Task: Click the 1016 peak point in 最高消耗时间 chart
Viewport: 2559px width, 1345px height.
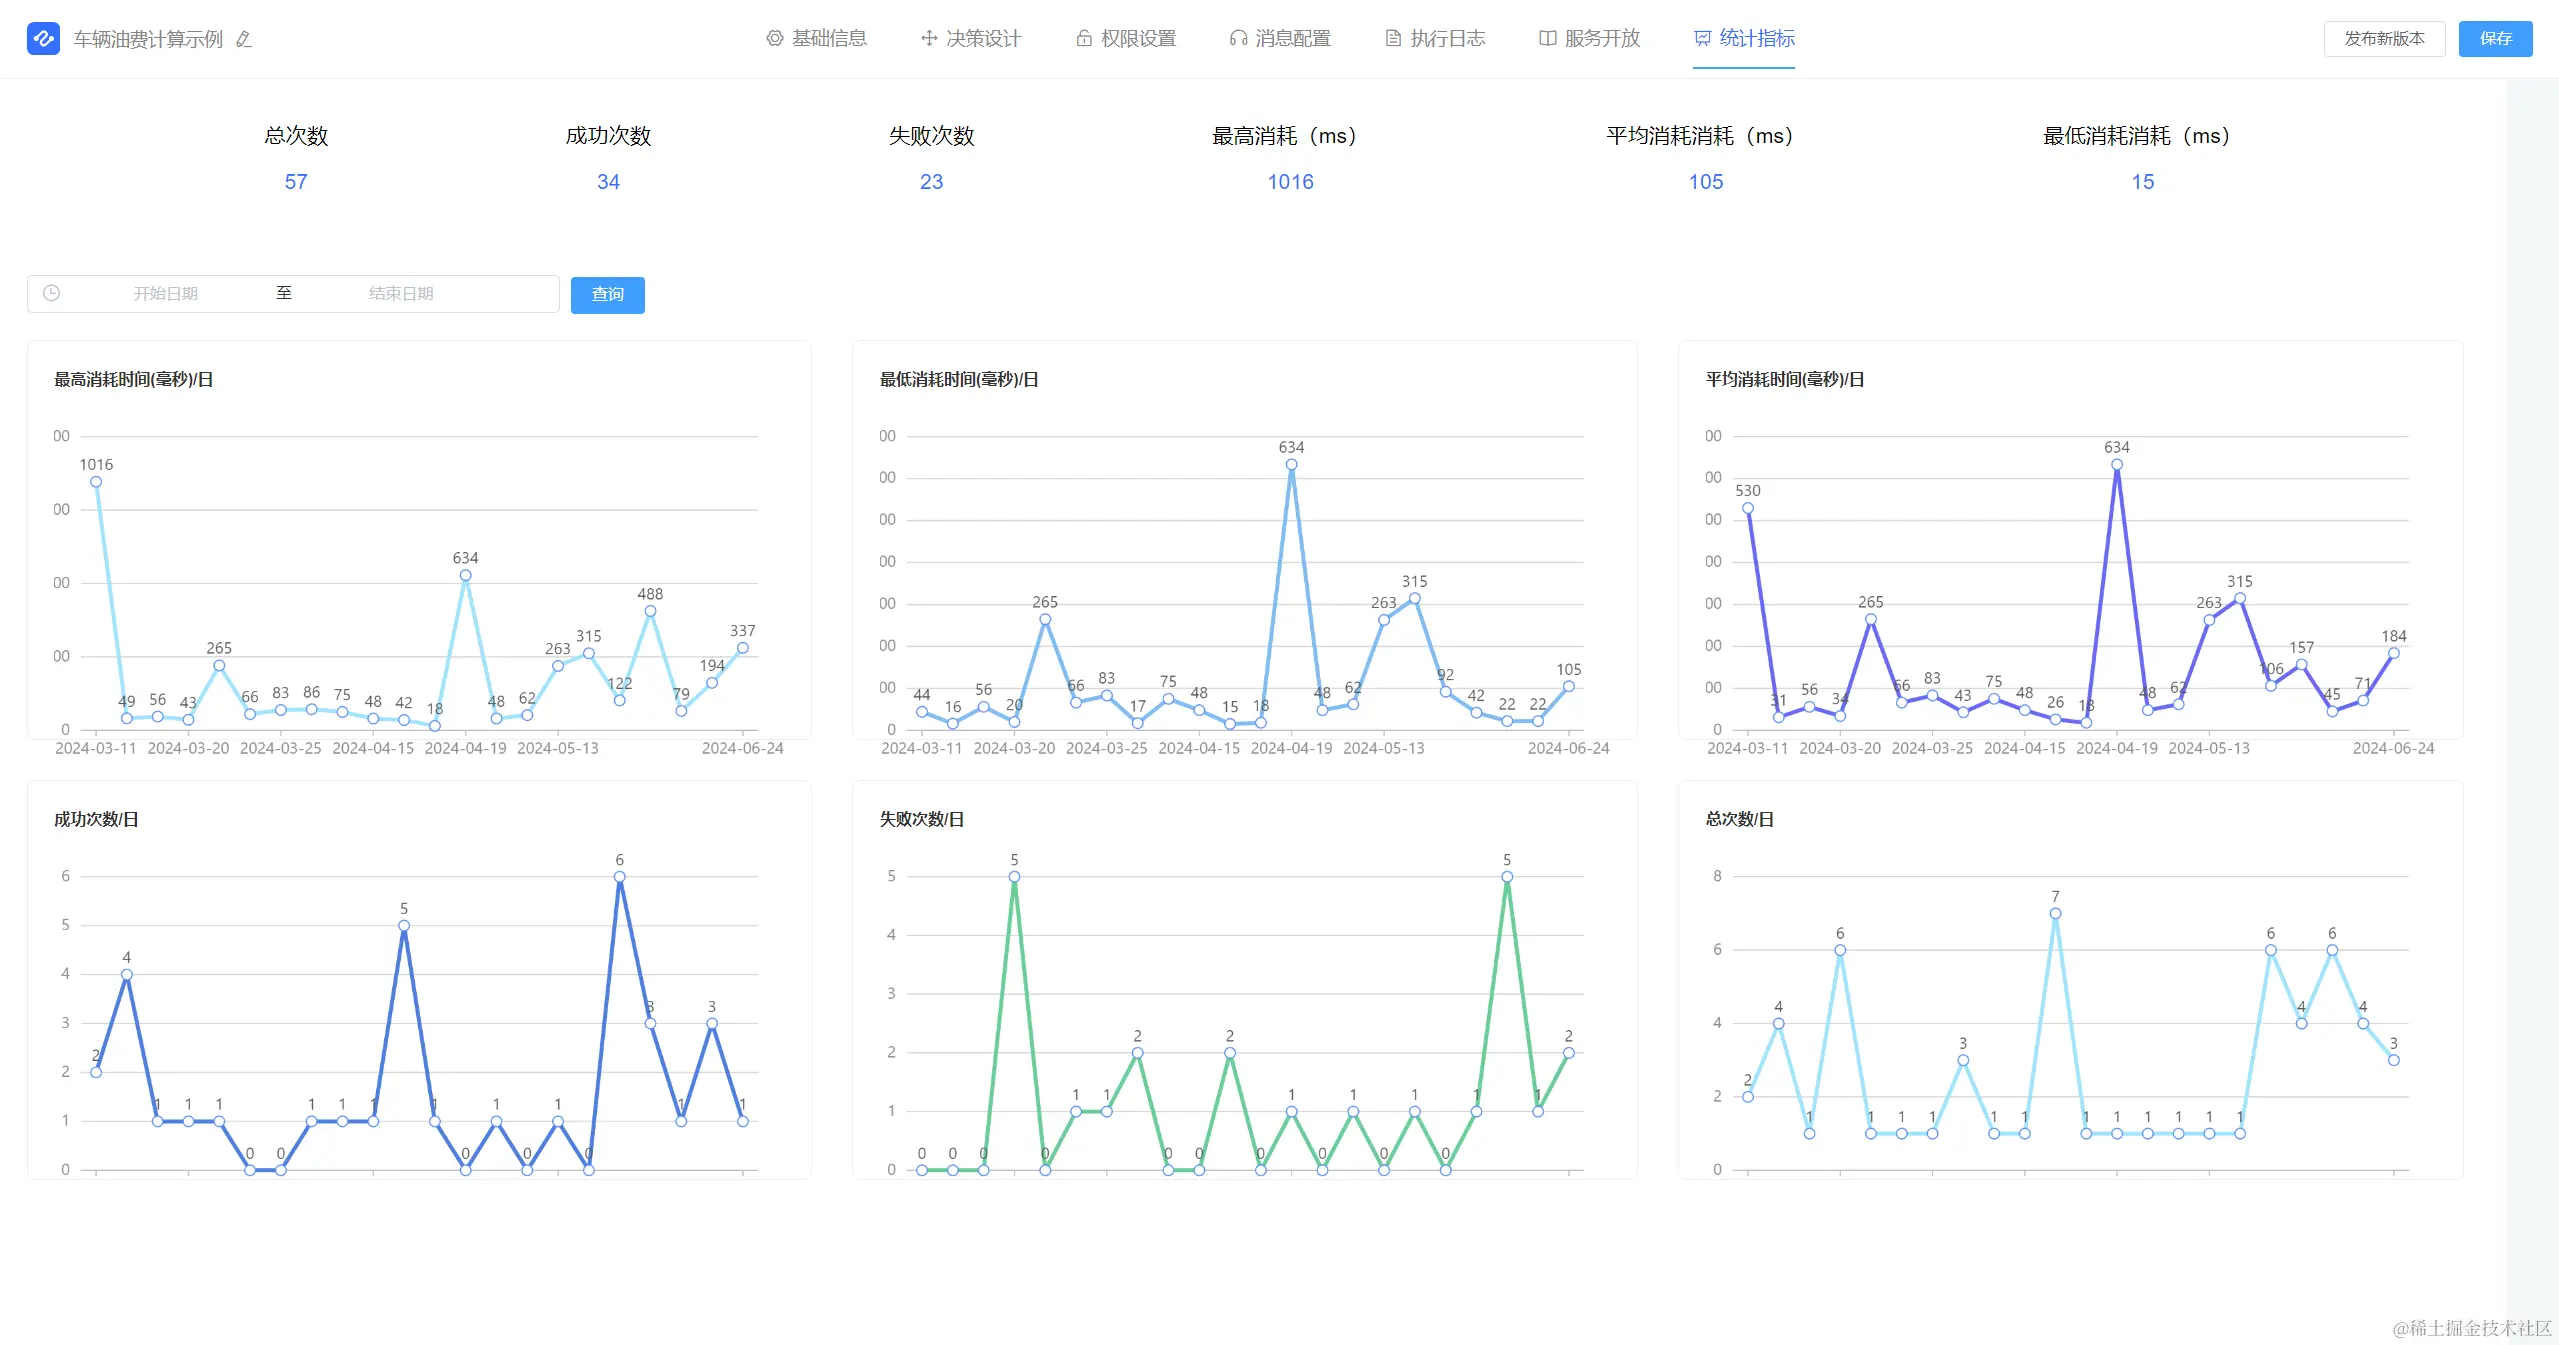Action: click(x=96, y=482)
